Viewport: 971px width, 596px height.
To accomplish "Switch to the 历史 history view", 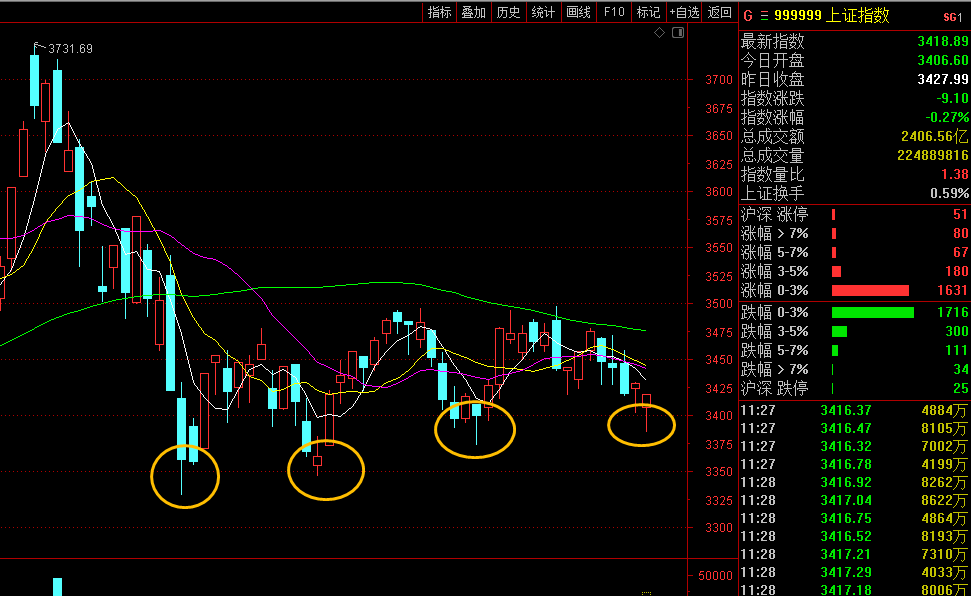I will tap(509, 12).
